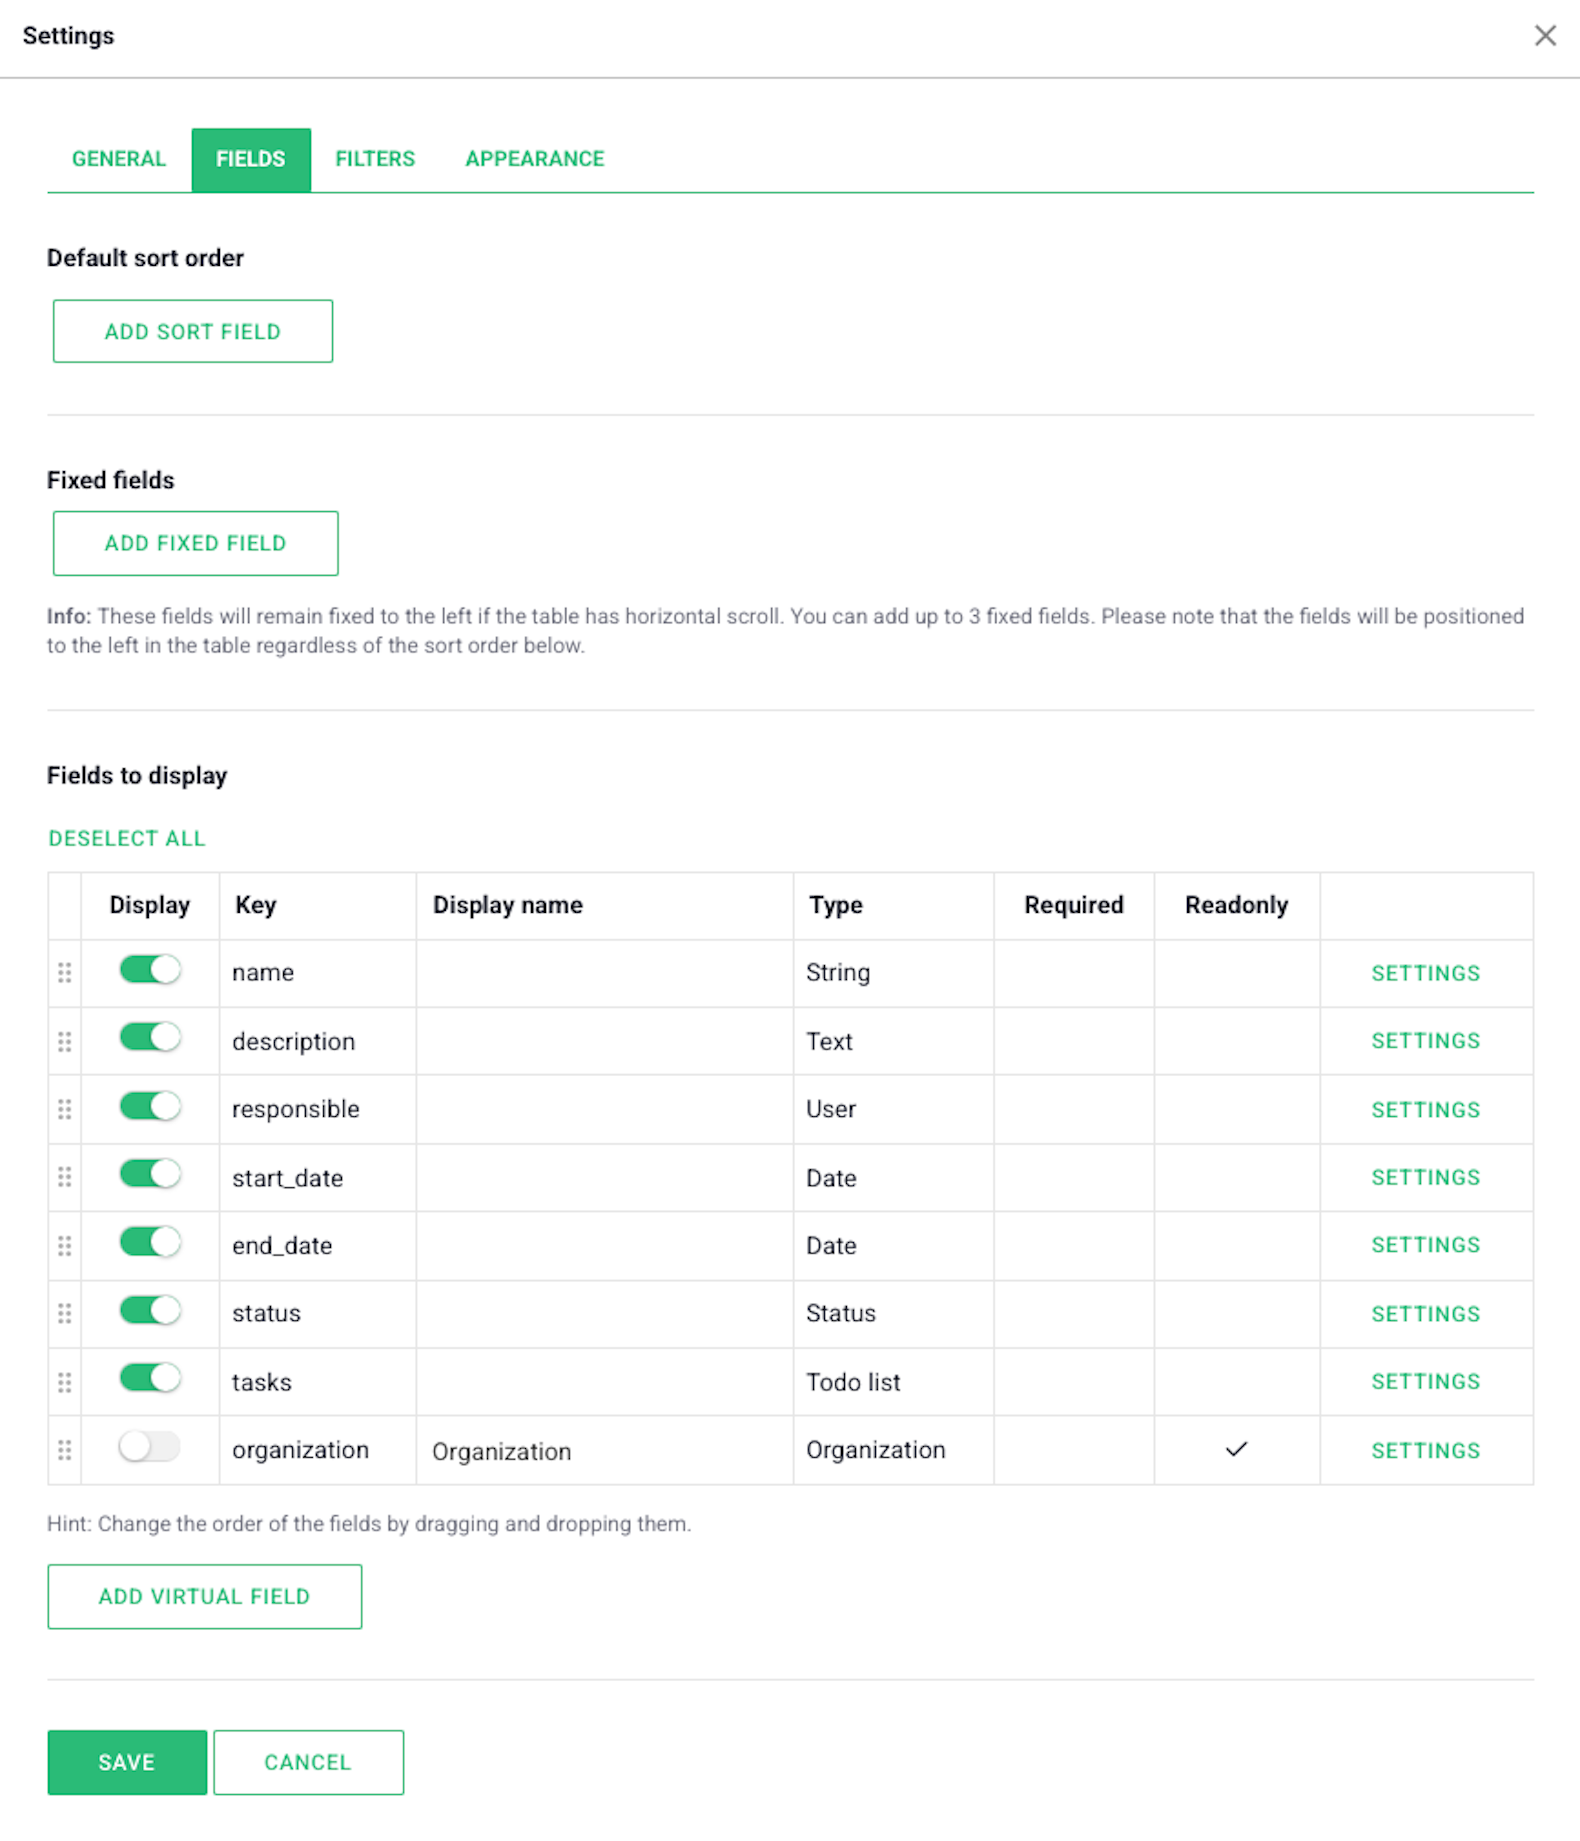This screenshot has width=1580, height=1841.
Task: Click the drag handle for tasks row
Action: 65,1382
